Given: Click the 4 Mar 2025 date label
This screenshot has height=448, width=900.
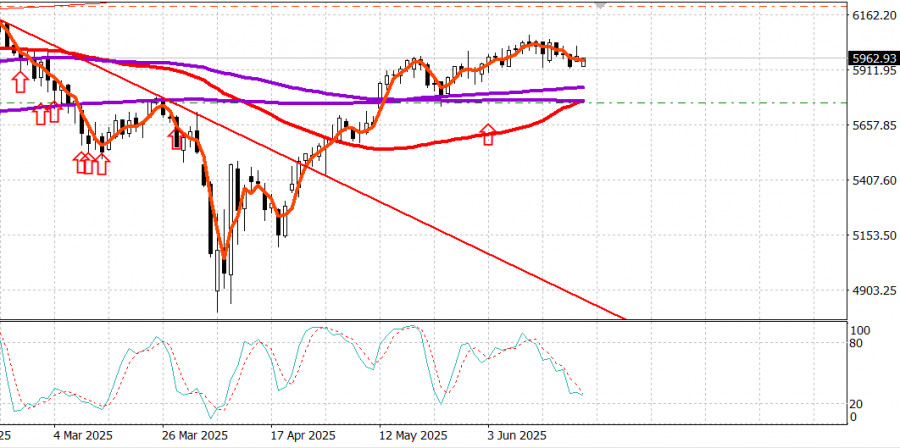Looking at the screenshot, I should [x=83, y=434].
